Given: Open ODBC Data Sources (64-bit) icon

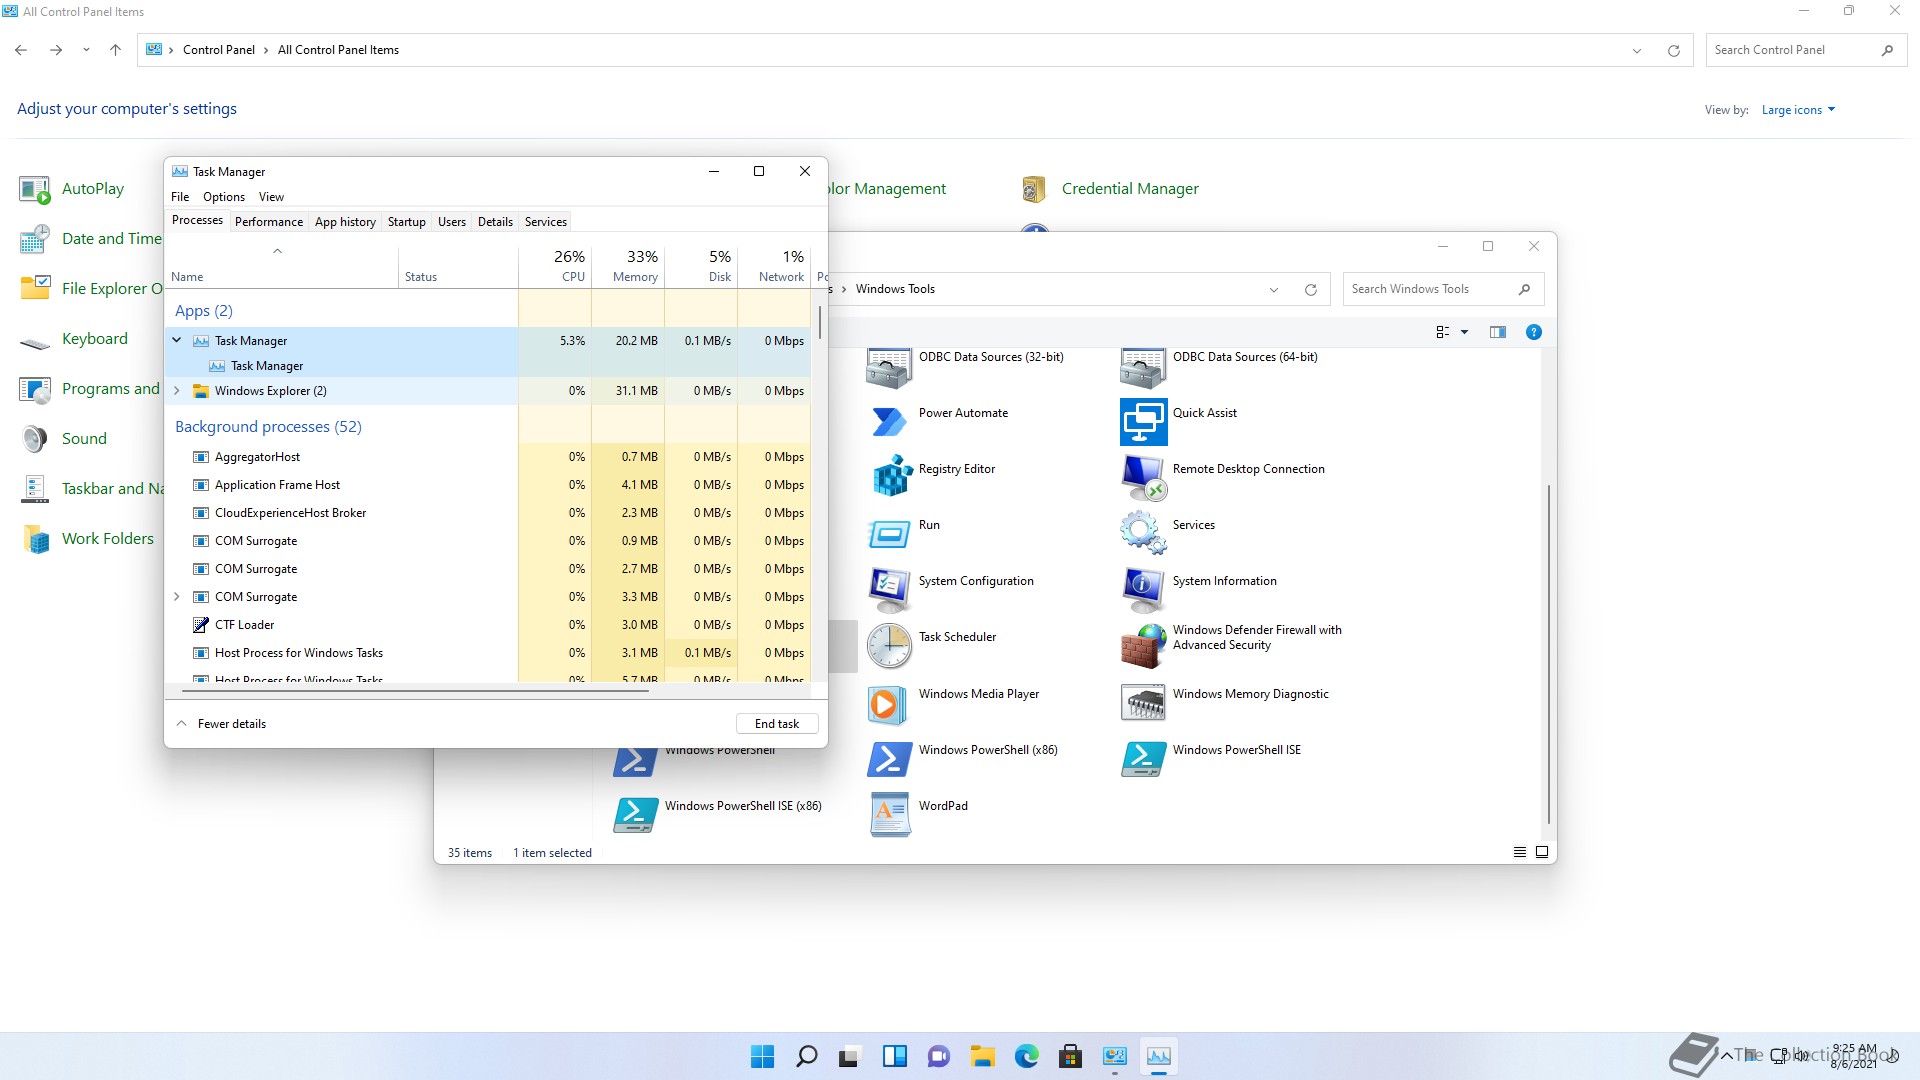Looking at the screenshot, I should [x=1143, y=367].
